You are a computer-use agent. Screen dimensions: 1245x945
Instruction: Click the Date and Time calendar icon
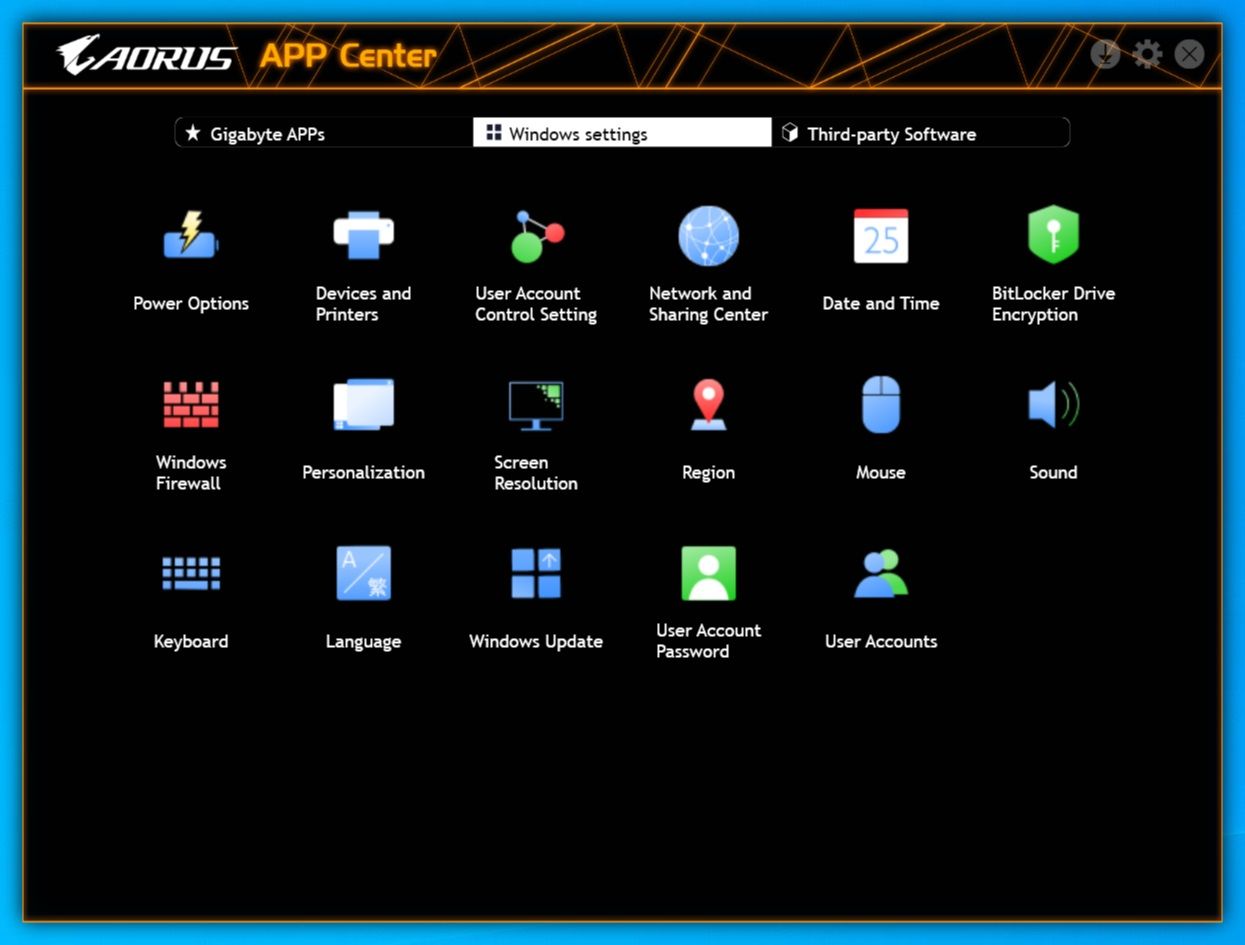[881, 236]
